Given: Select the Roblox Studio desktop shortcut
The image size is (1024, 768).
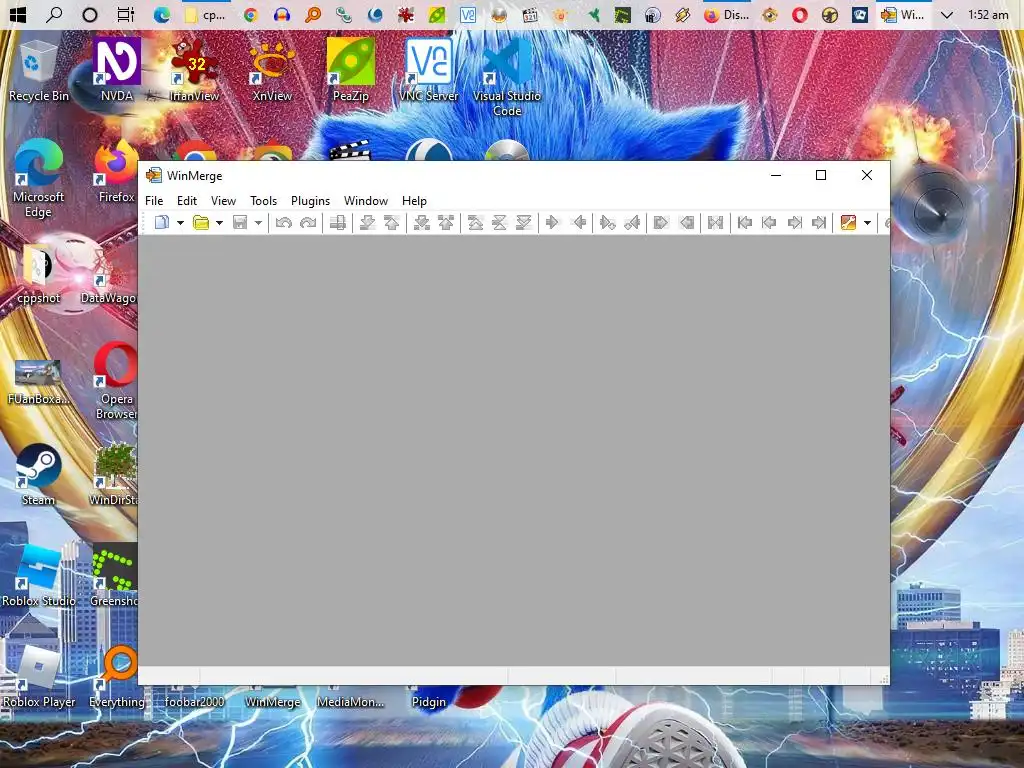Looking at the screenshot, I should 39,576.
